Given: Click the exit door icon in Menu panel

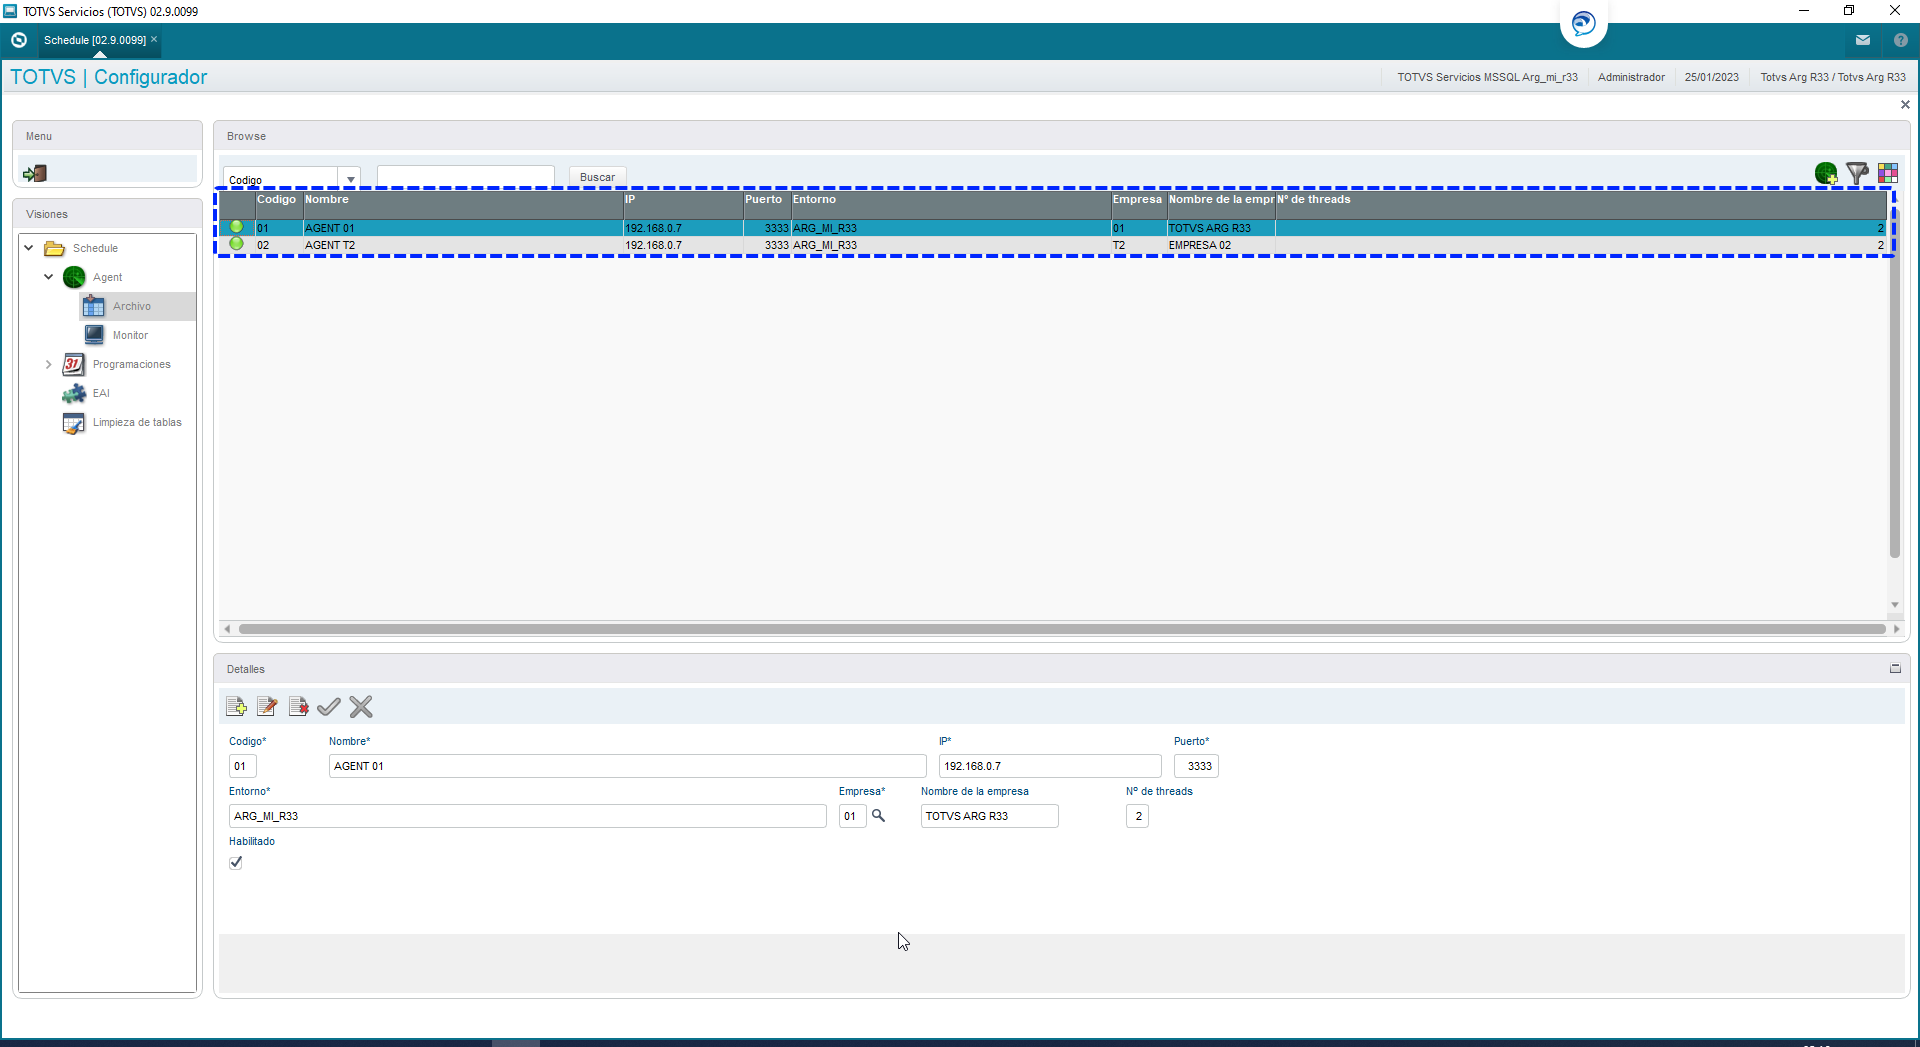Looking at the screenshot, I should point(35,173).
